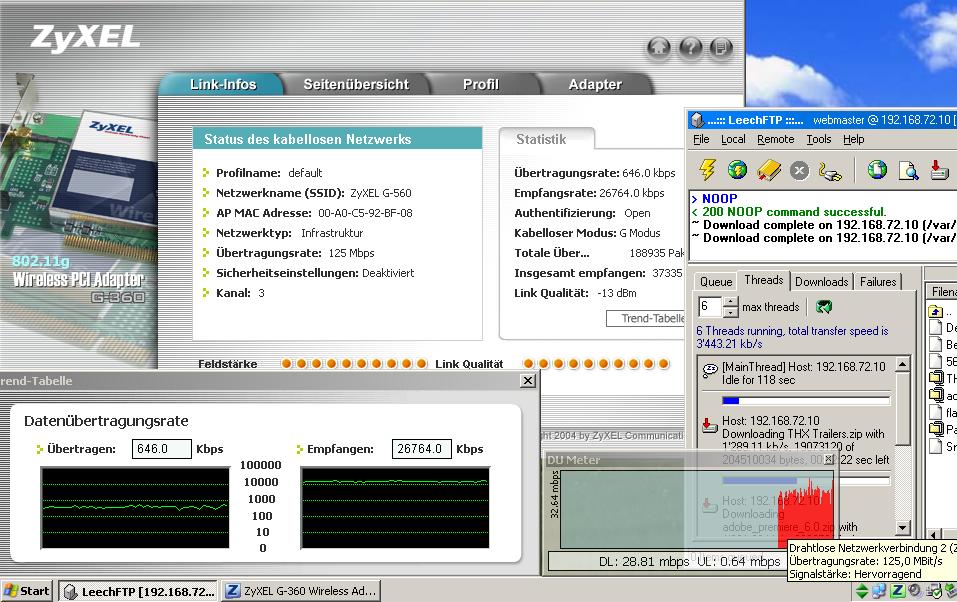957x602 pixels.
Task: Open the Remote menu
Action: pyautogui.click(x=775, y=139)
